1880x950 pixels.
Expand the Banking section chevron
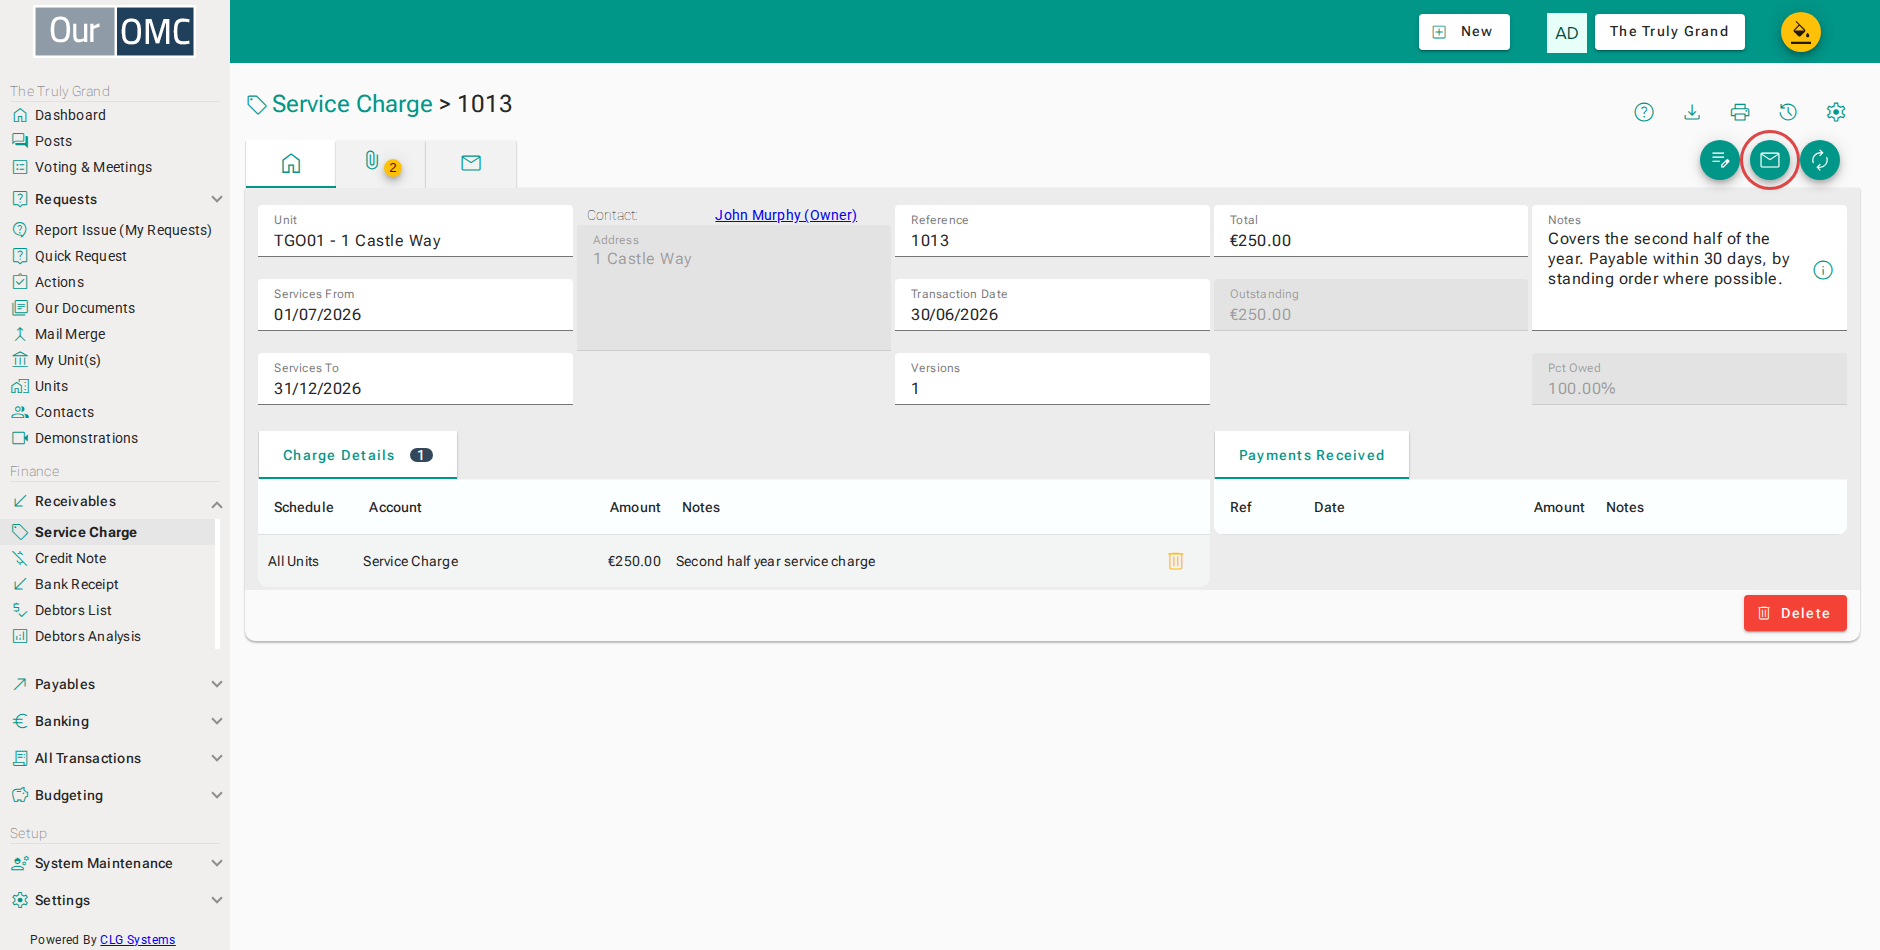217,721
